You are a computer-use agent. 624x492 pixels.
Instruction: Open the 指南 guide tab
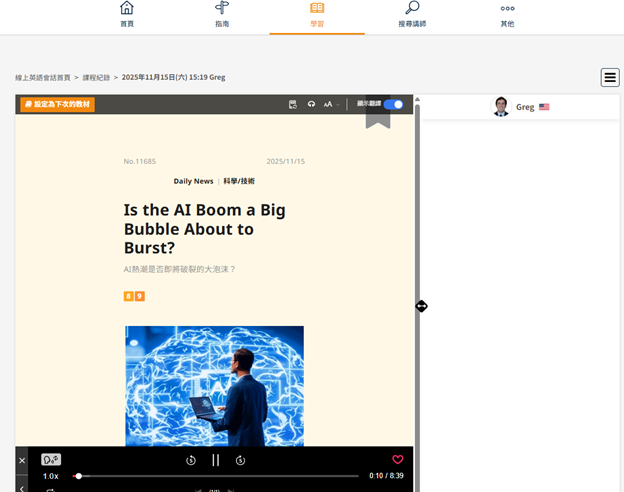coord(222,15)
